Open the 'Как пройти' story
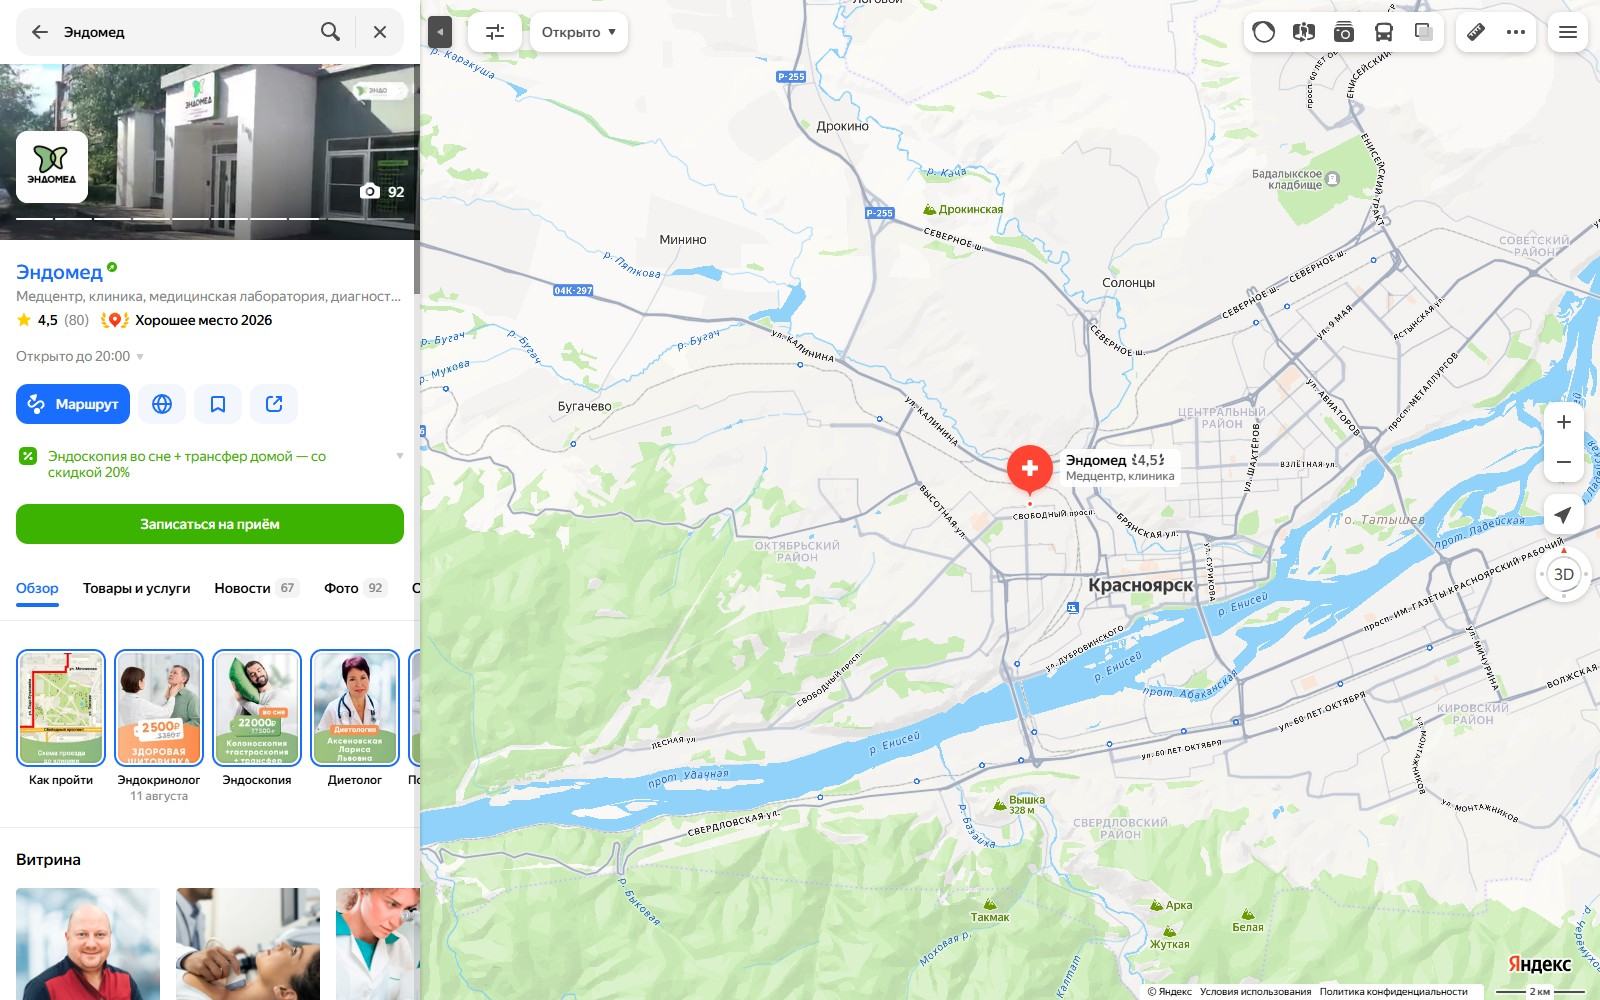Screen dimensions: 1600x1000 pos(61,717)
